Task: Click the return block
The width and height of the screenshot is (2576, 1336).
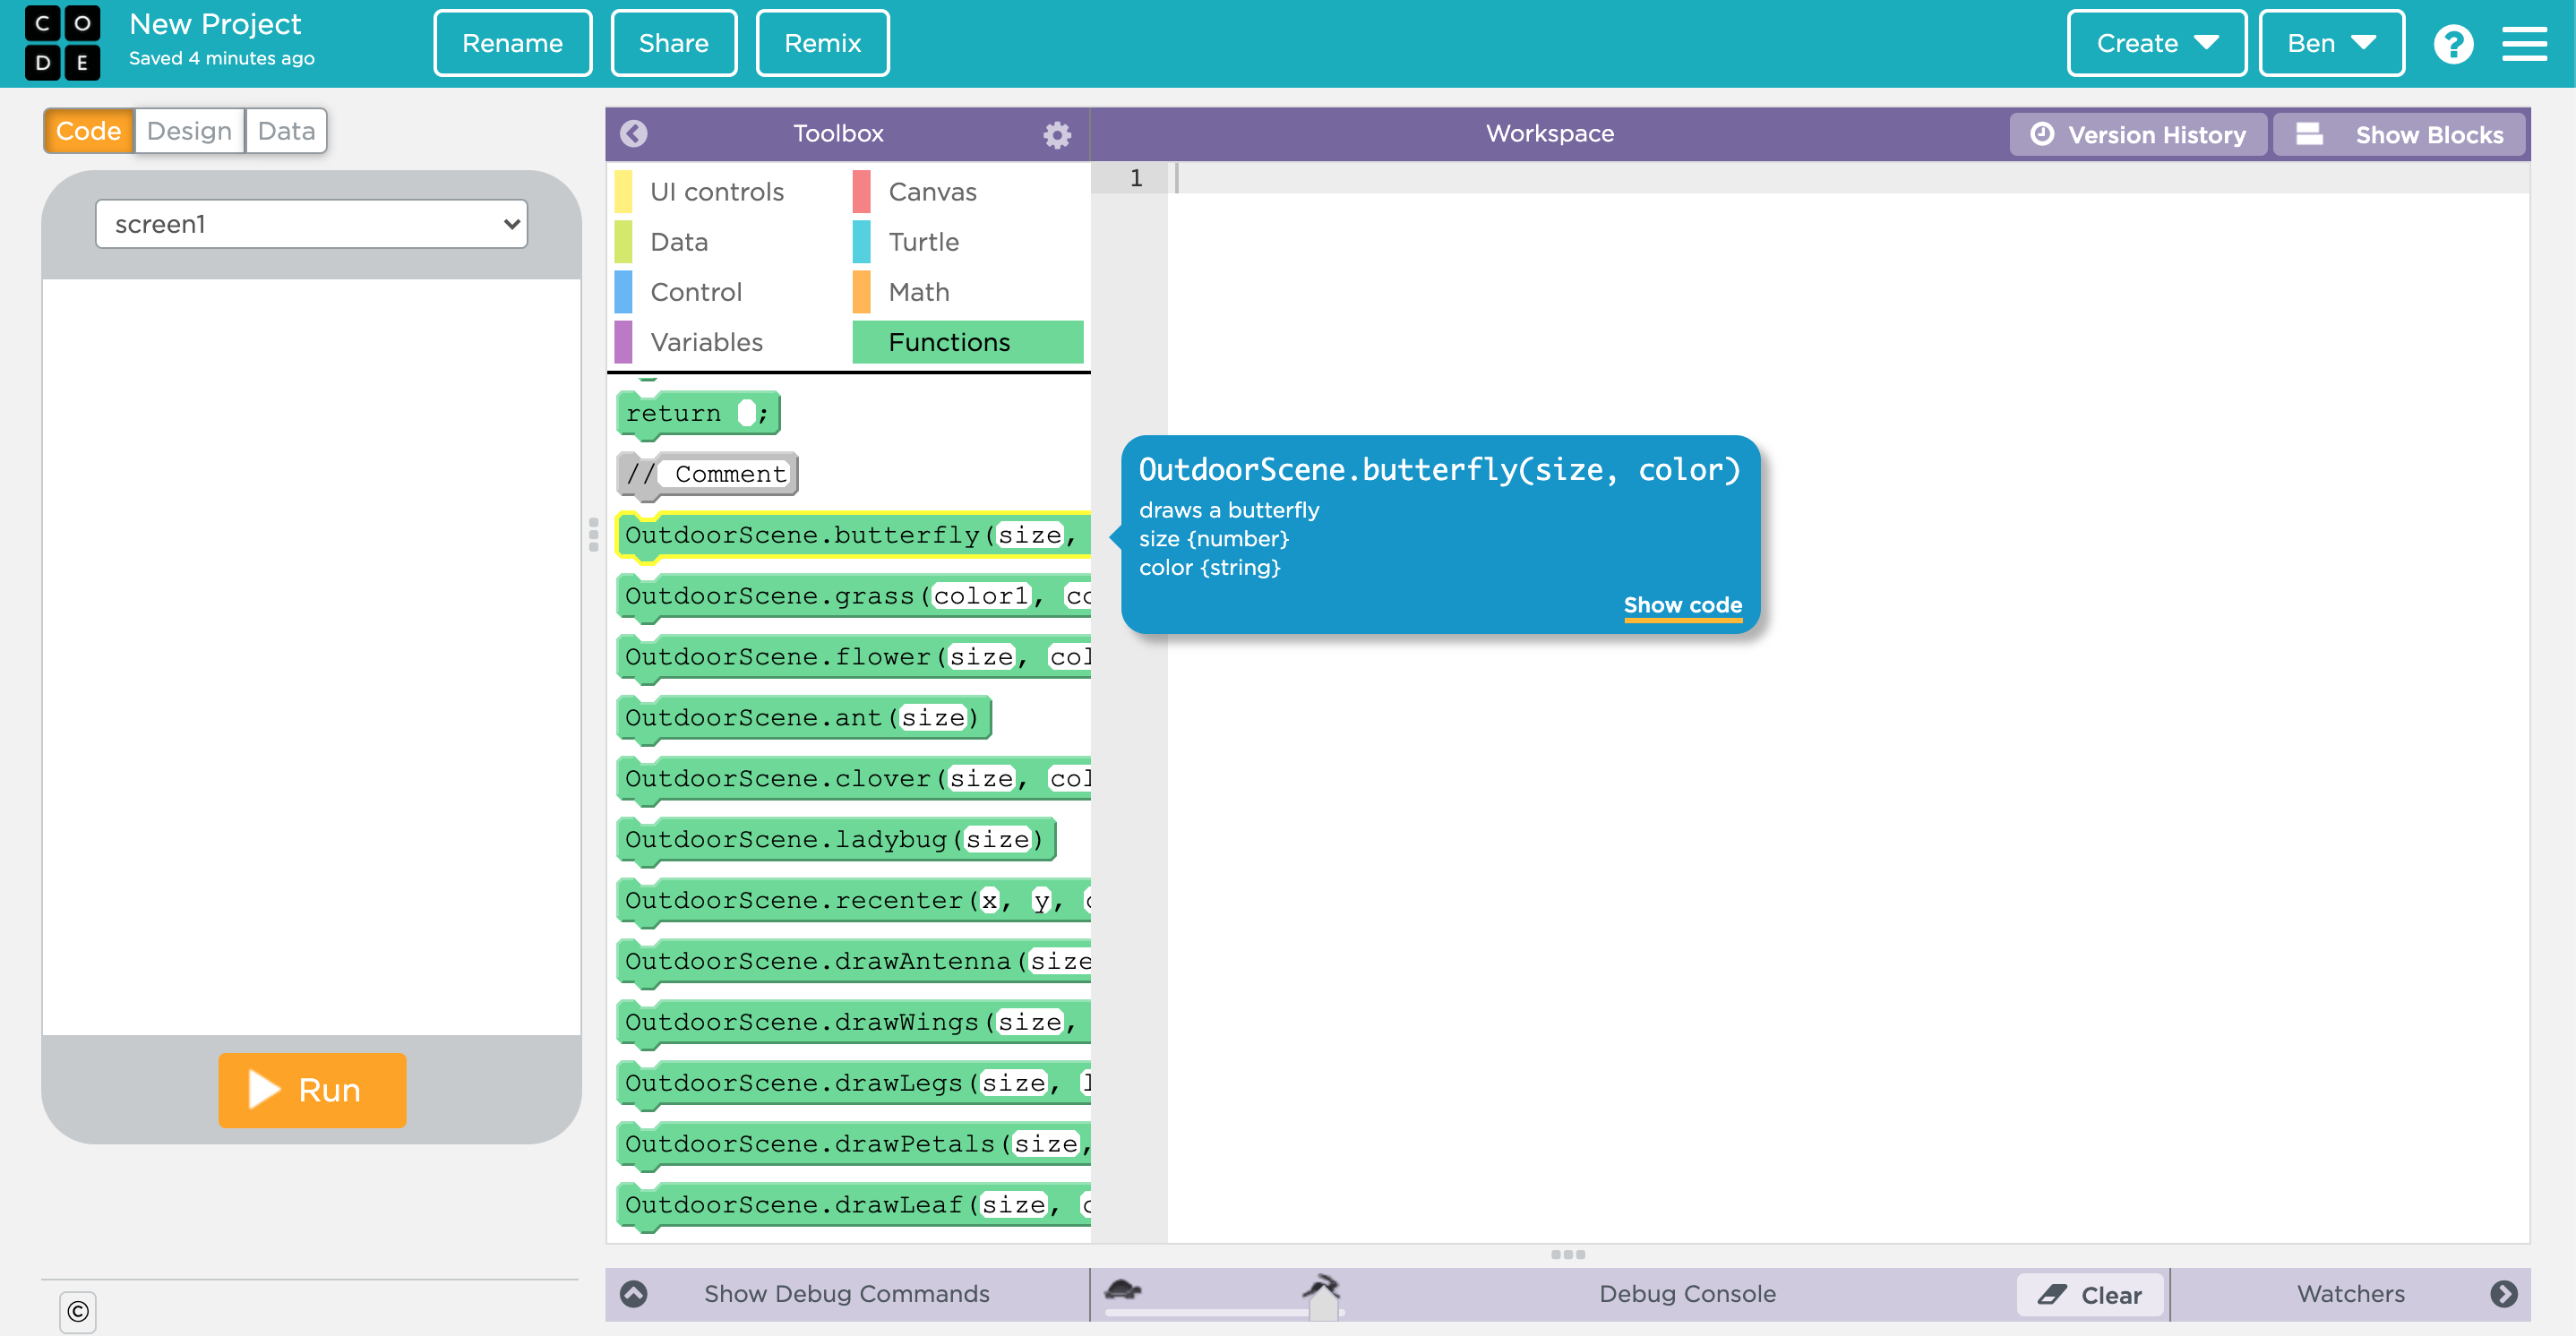Action: (698, 413)
